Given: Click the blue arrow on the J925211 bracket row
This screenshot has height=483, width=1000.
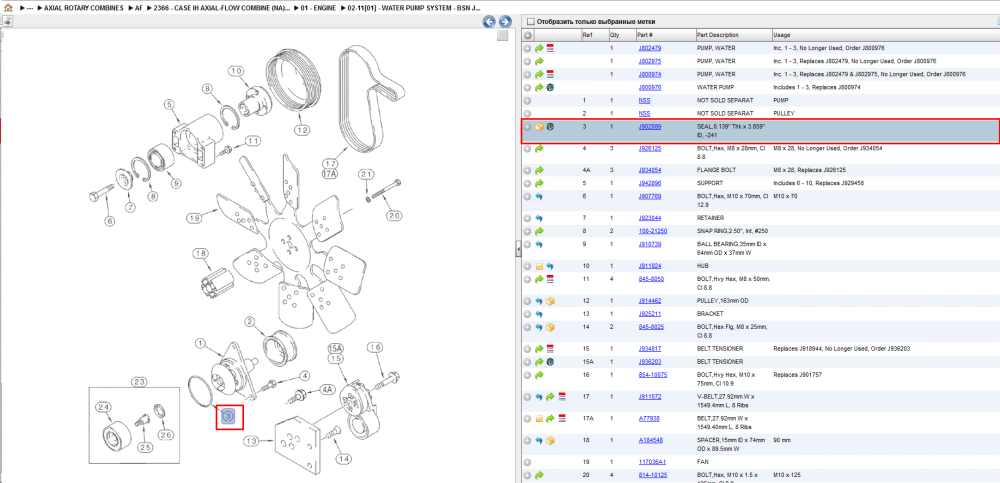Looking at the screenshot, I should 539,314.
